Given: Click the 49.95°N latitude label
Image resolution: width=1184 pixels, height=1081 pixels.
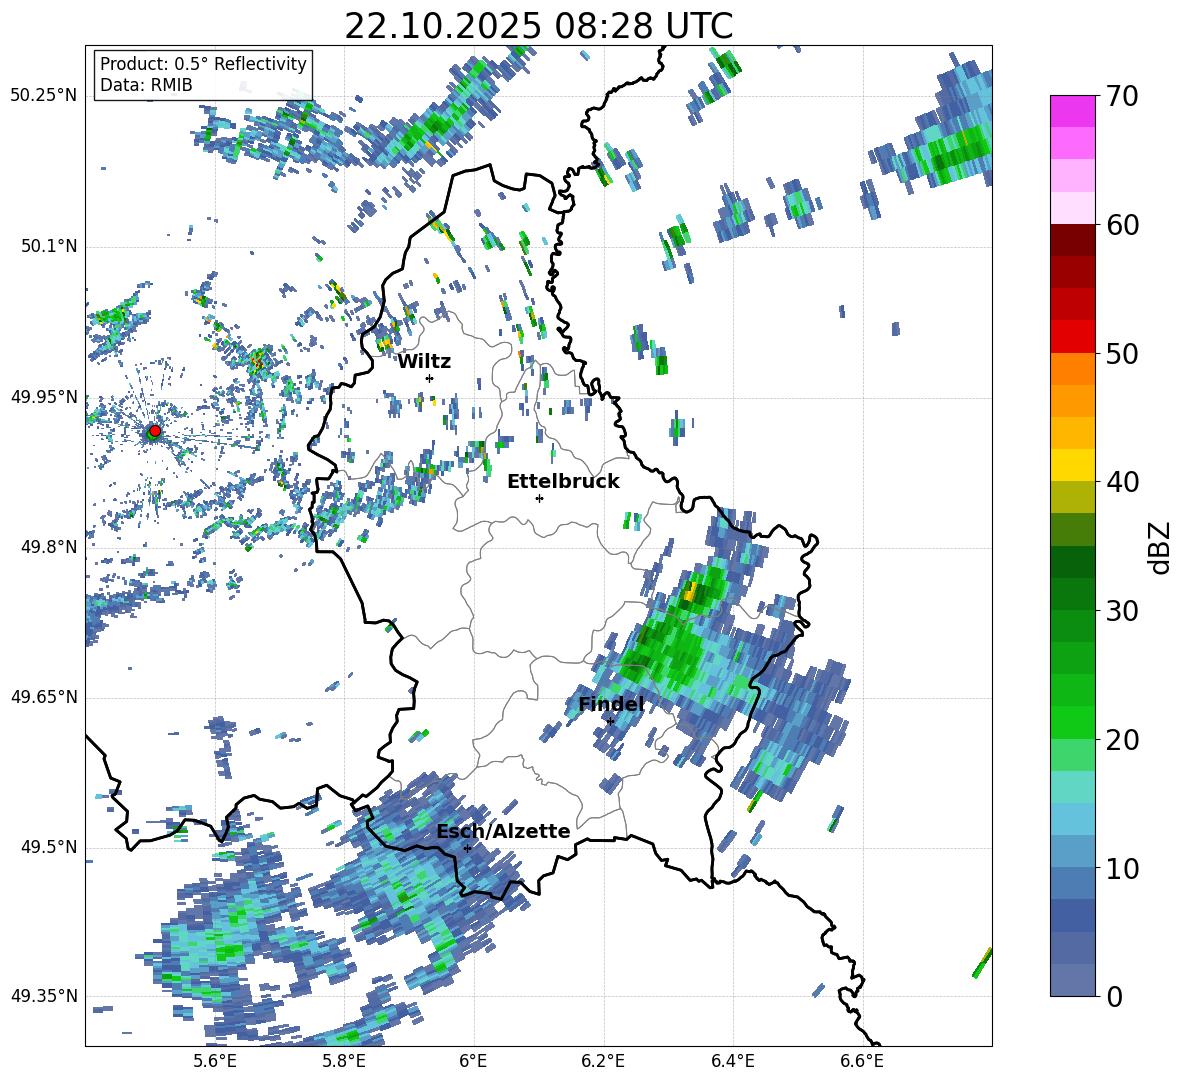Looking at the screenshot, I should (x=44, y=397).
